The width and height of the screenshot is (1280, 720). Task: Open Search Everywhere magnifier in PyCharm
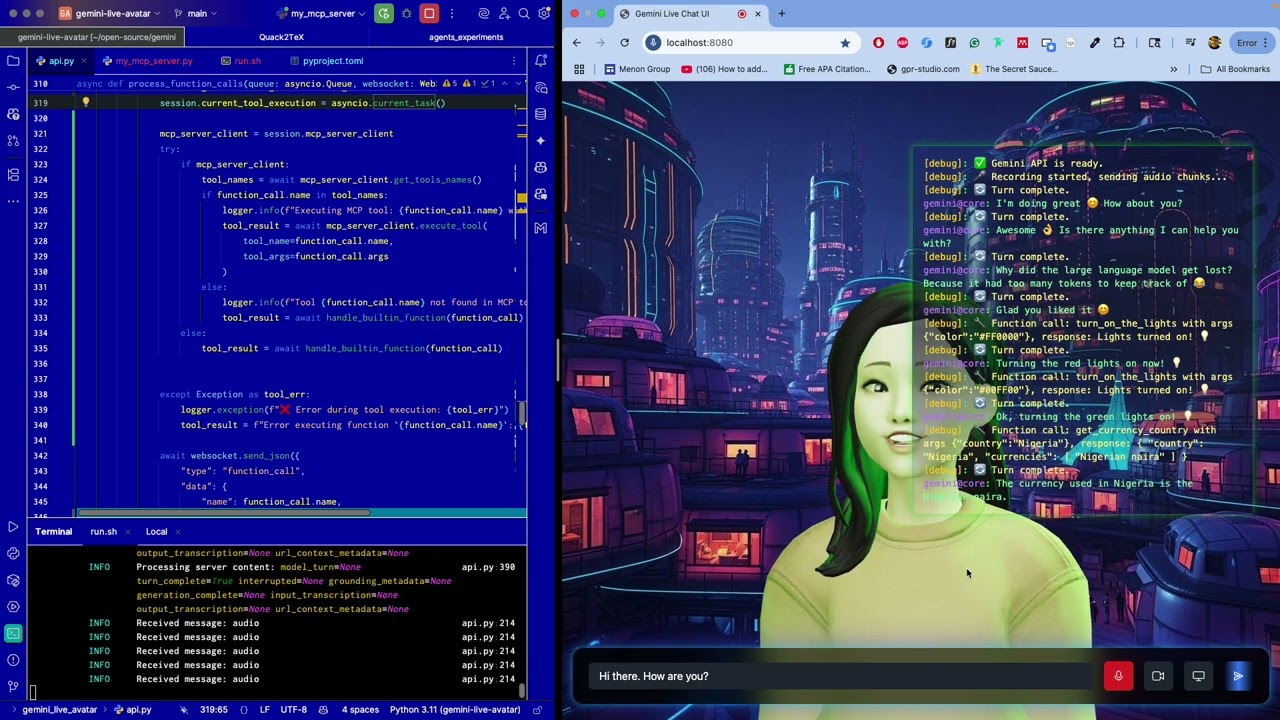(524, 13)
